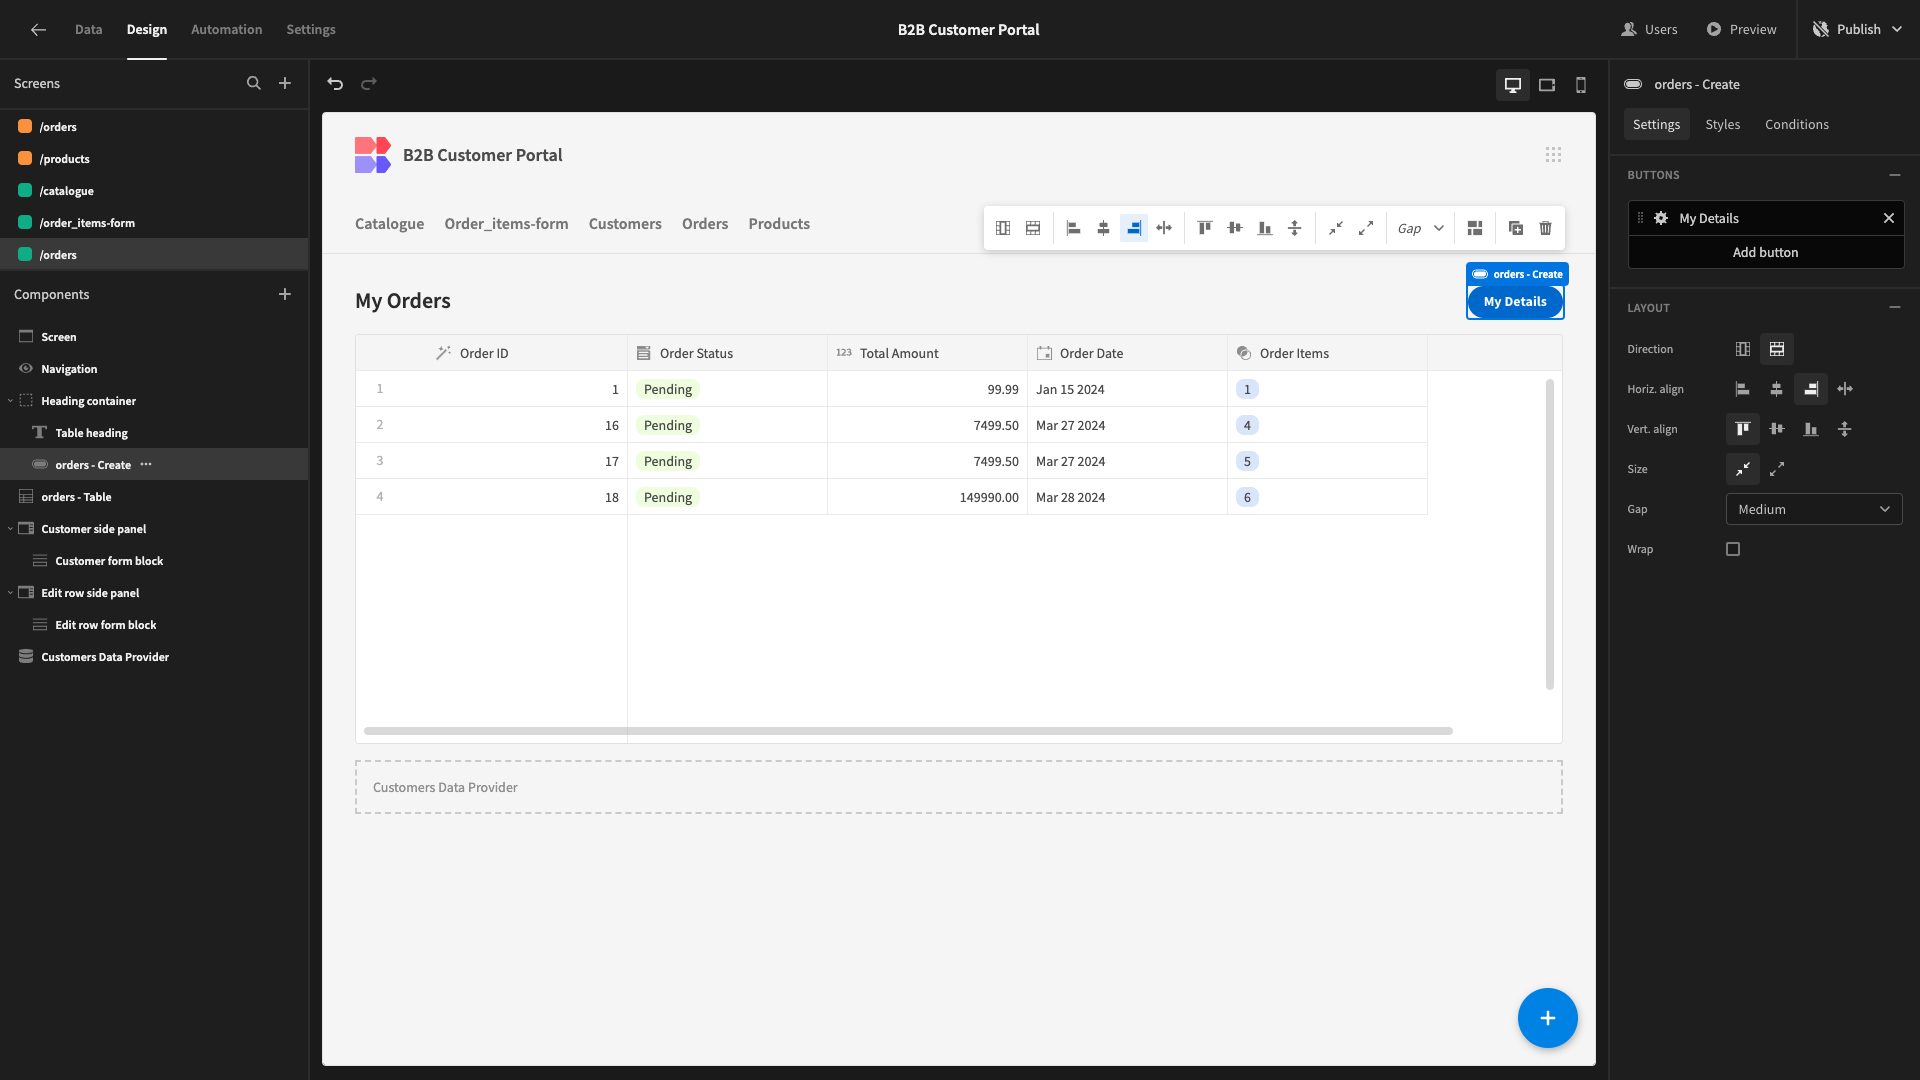The image size is (1920, 1080).
Task: Switch to the Data tab
Action: point(88,30)
